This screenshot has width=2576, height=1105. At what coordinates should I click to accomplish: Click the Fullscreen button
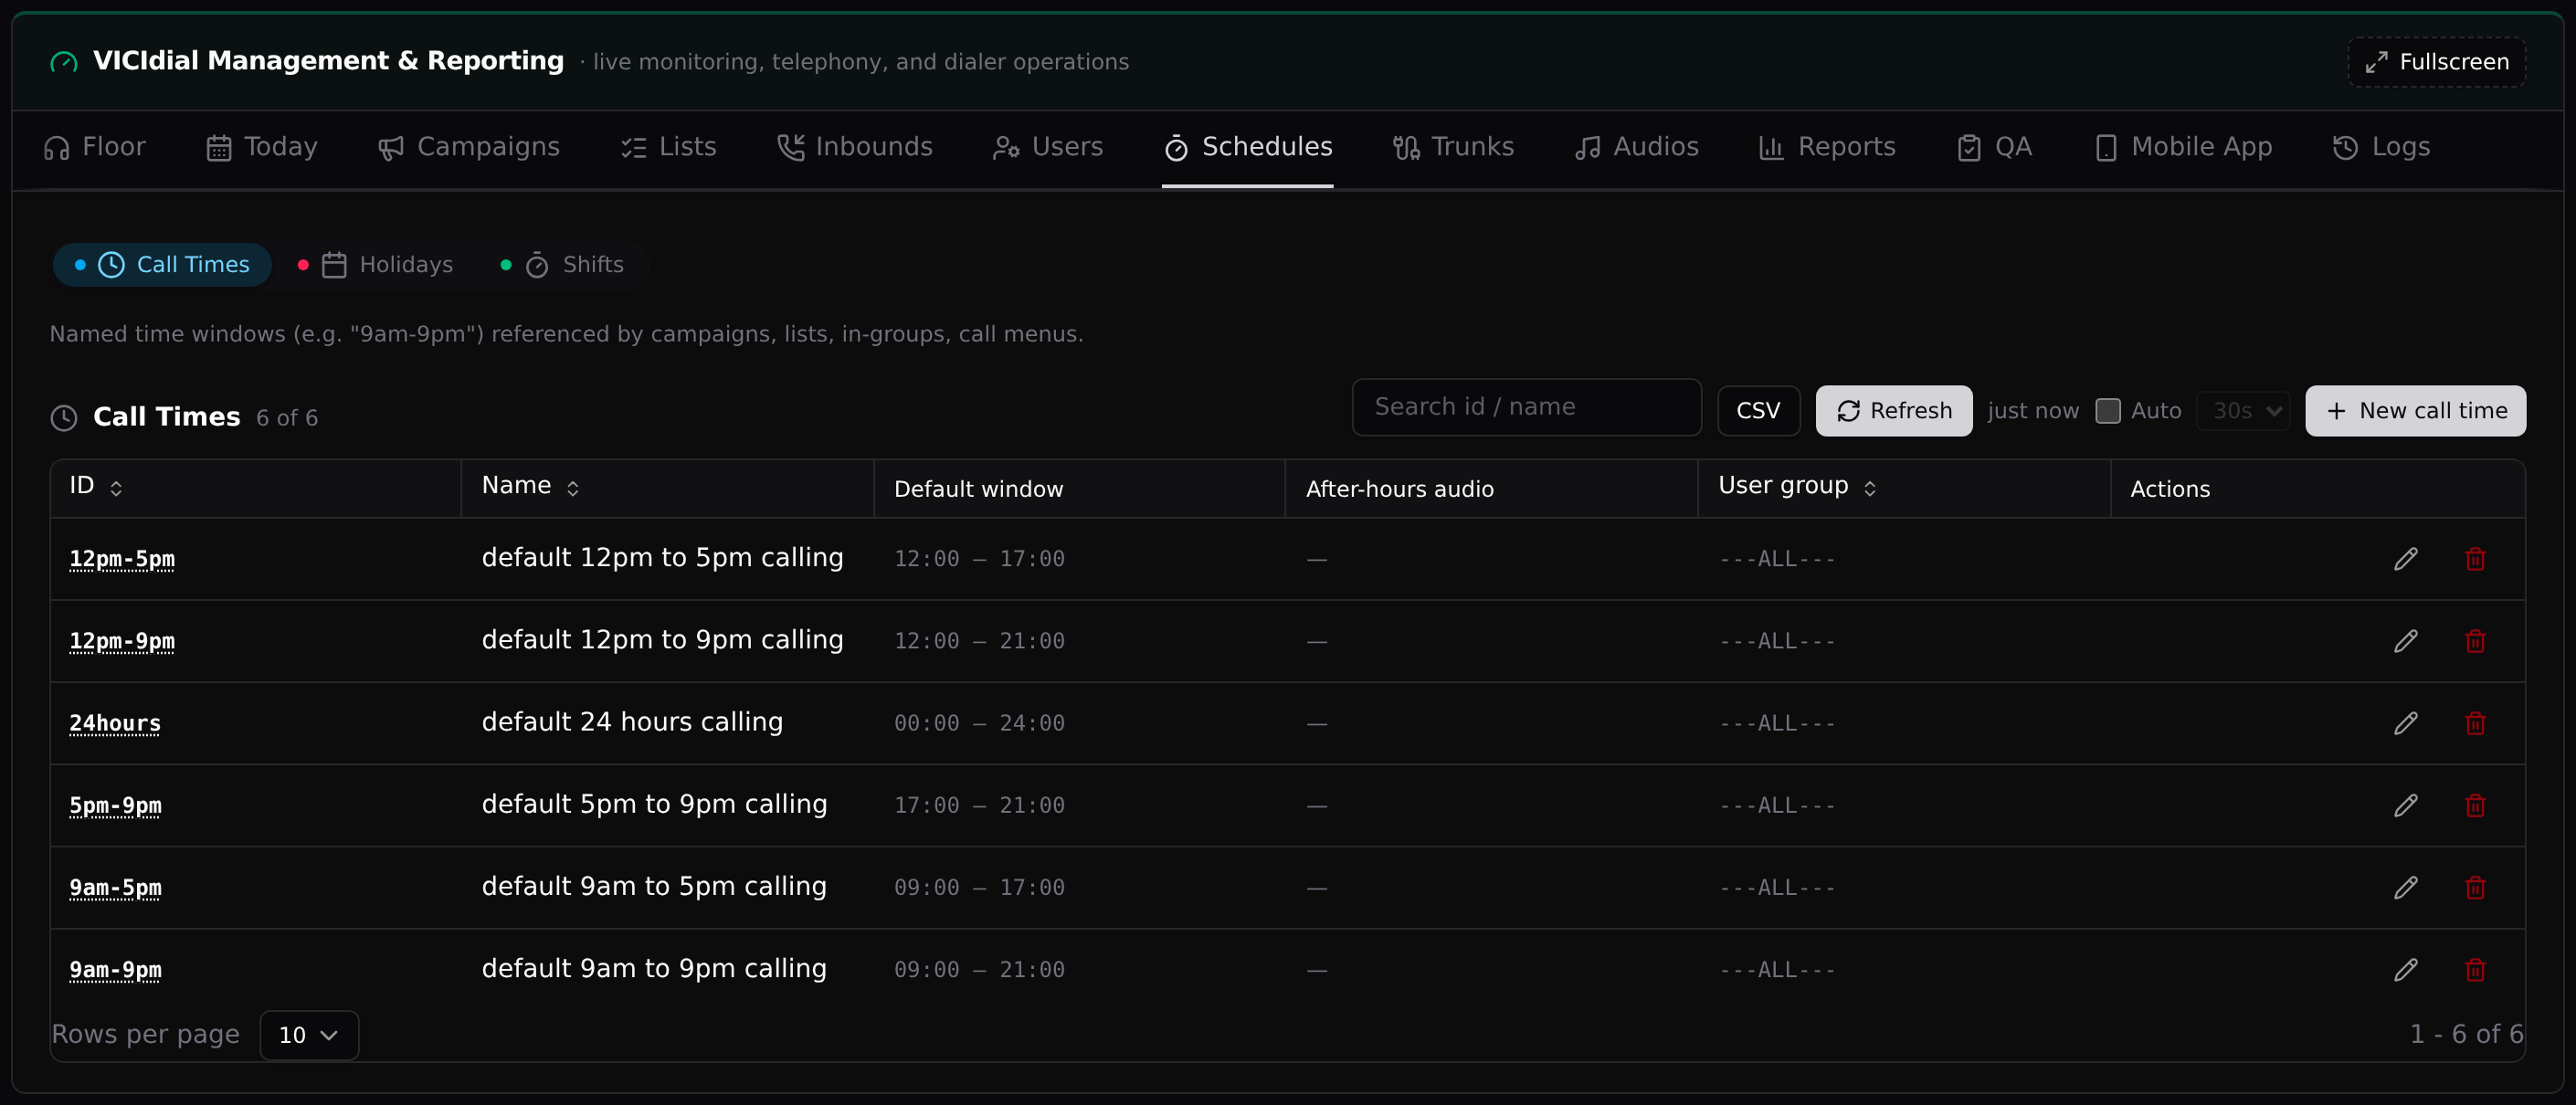pyautogui.click(x=2437, y=62)
